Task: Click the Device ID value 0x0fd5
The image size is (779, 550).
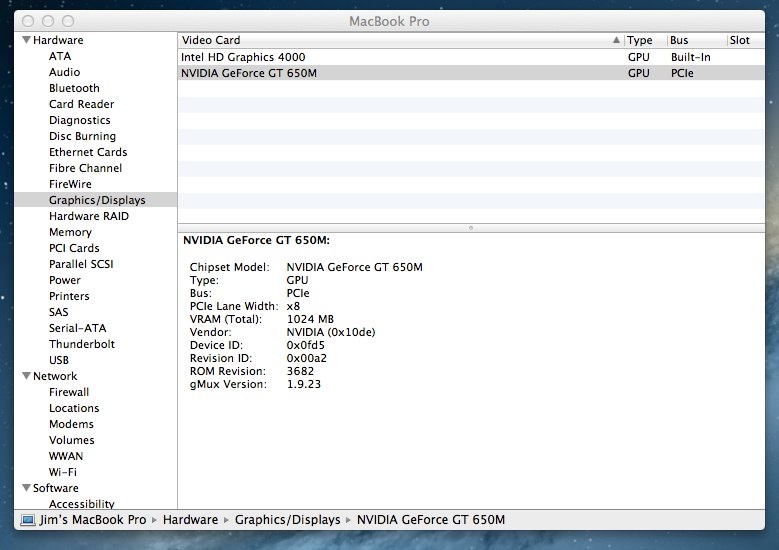Action: click(x=306, y=345)
